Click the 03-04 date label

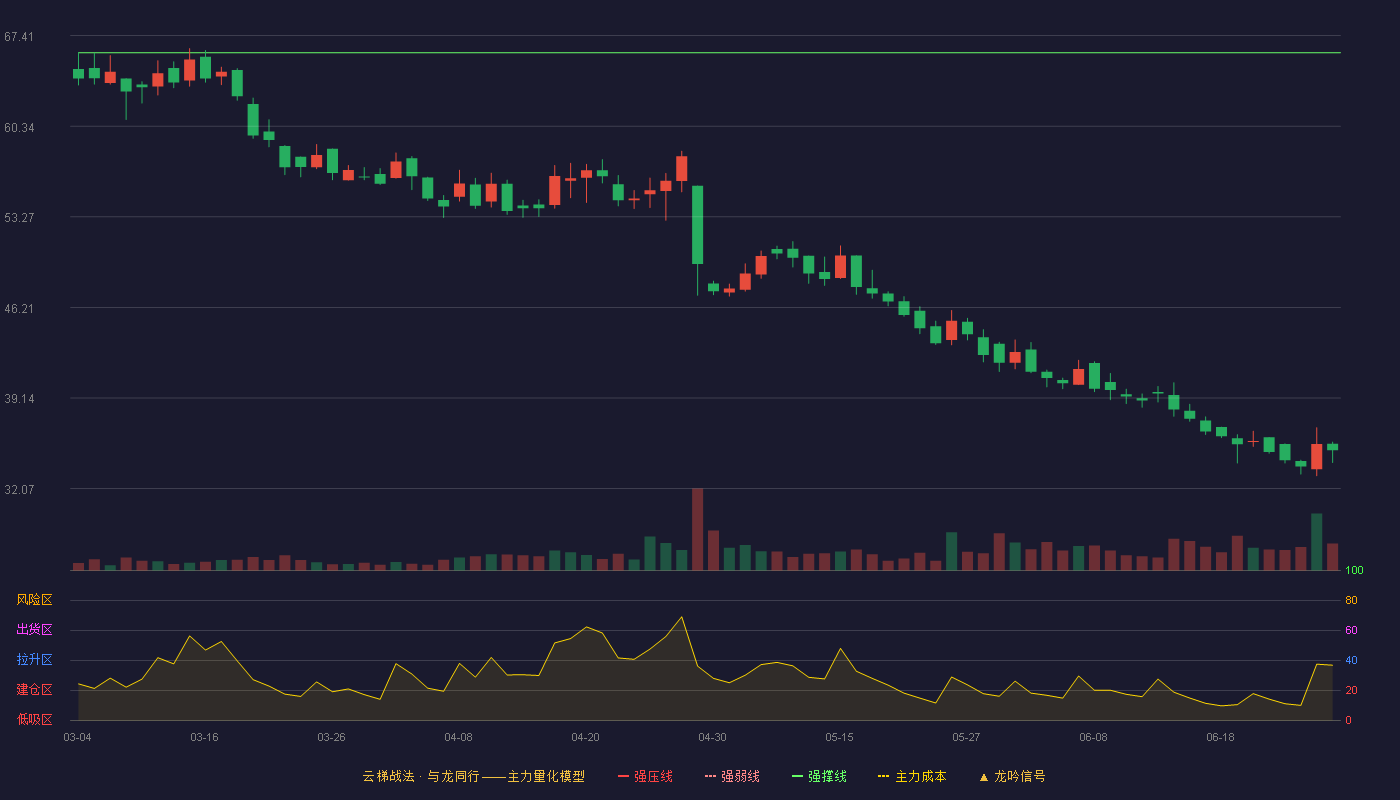point(77,737)
